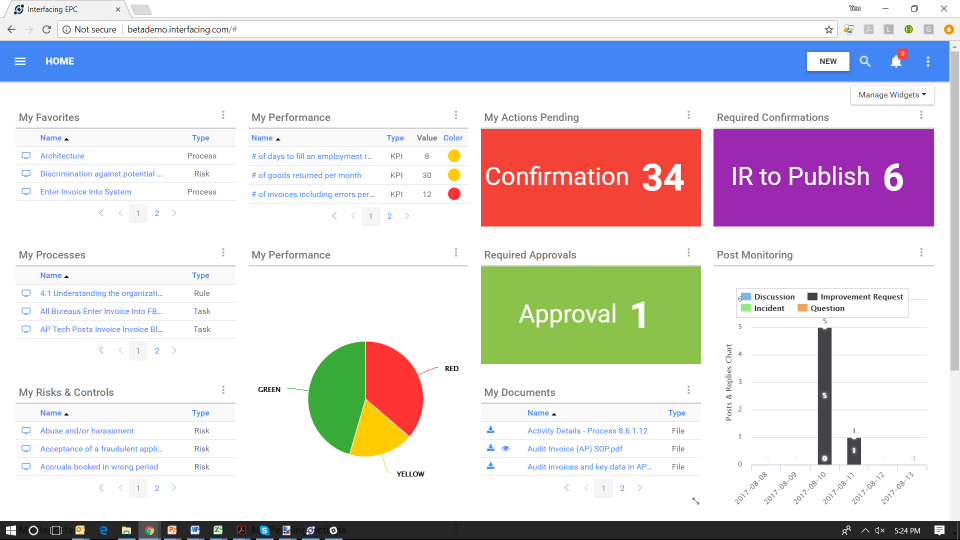Open top My Performance table widget options
Image resolution: width=960 pixels, height=540 pixels.
456,115
